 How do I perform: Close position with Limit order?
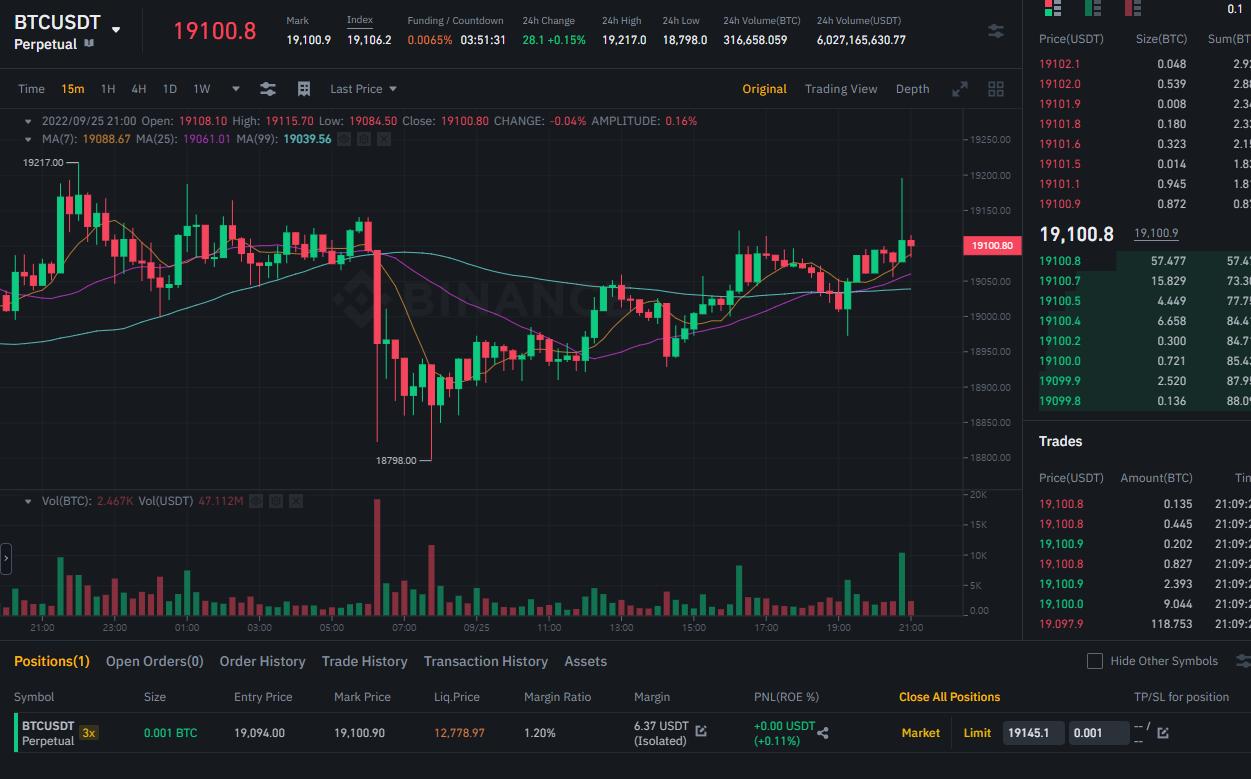[x=977, y=733]
